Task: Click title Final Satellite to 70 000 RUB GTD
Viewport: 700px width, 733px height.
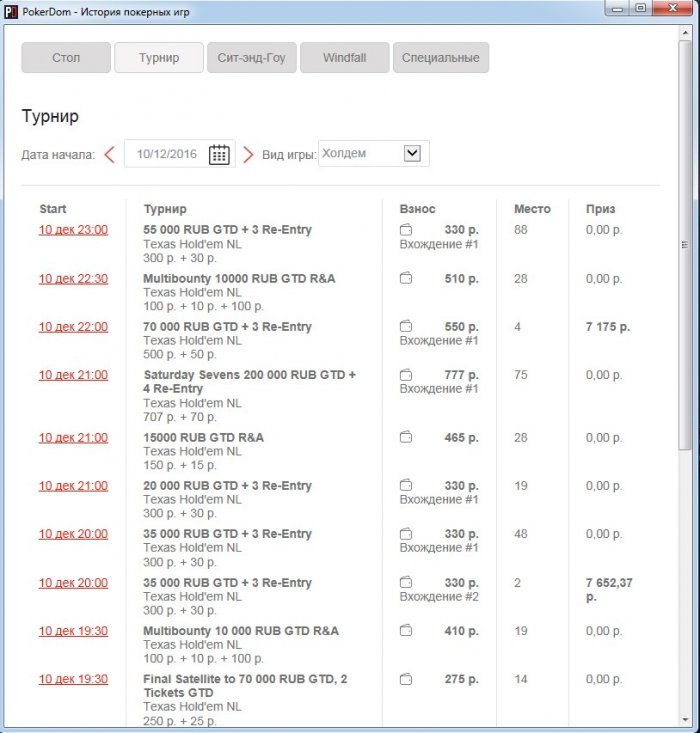Action: pos(245,686)
